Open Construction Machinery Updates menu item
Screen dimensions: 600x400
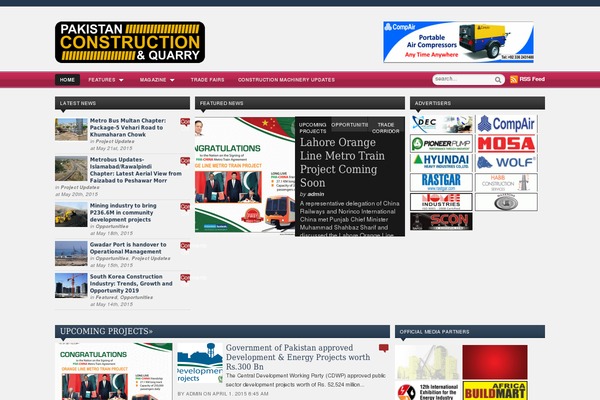(286, 80)
